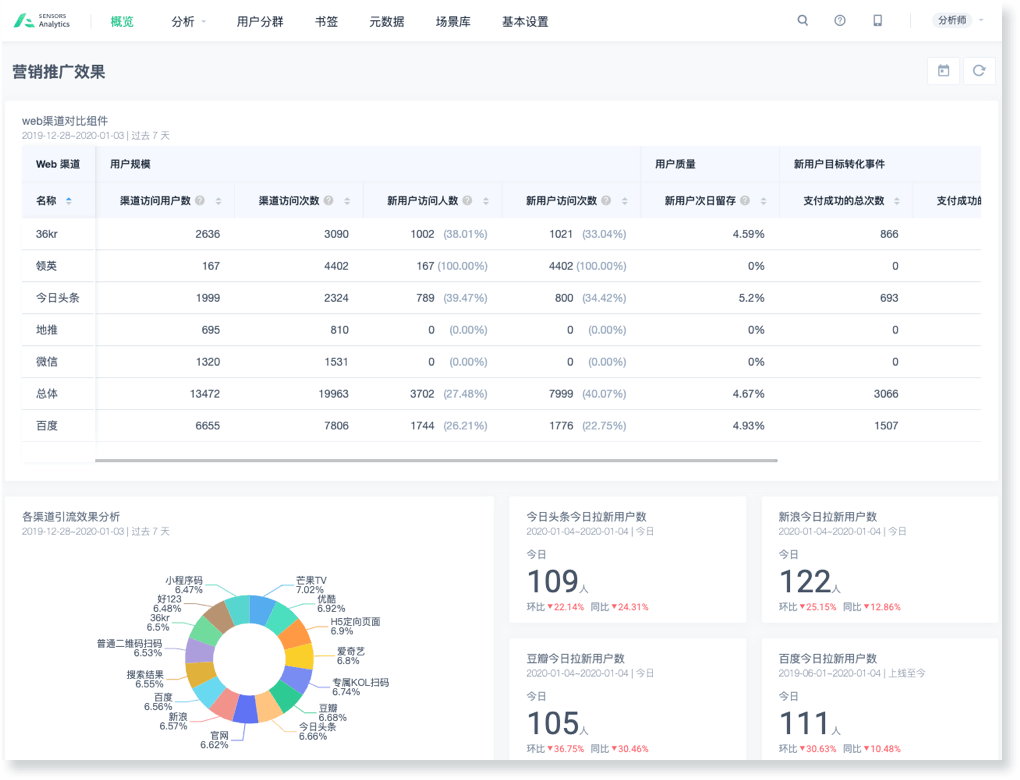Open the search magnifier icon

(x=802, y=21)
